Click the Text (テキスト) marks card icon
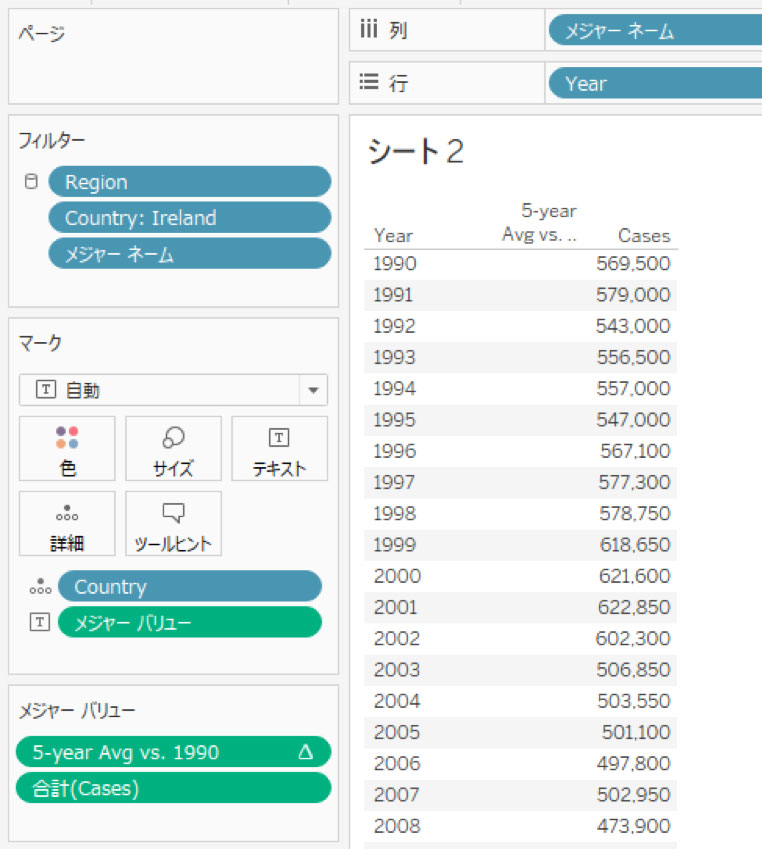The width and height of the screenshot is (762, 849). point(279,448)
